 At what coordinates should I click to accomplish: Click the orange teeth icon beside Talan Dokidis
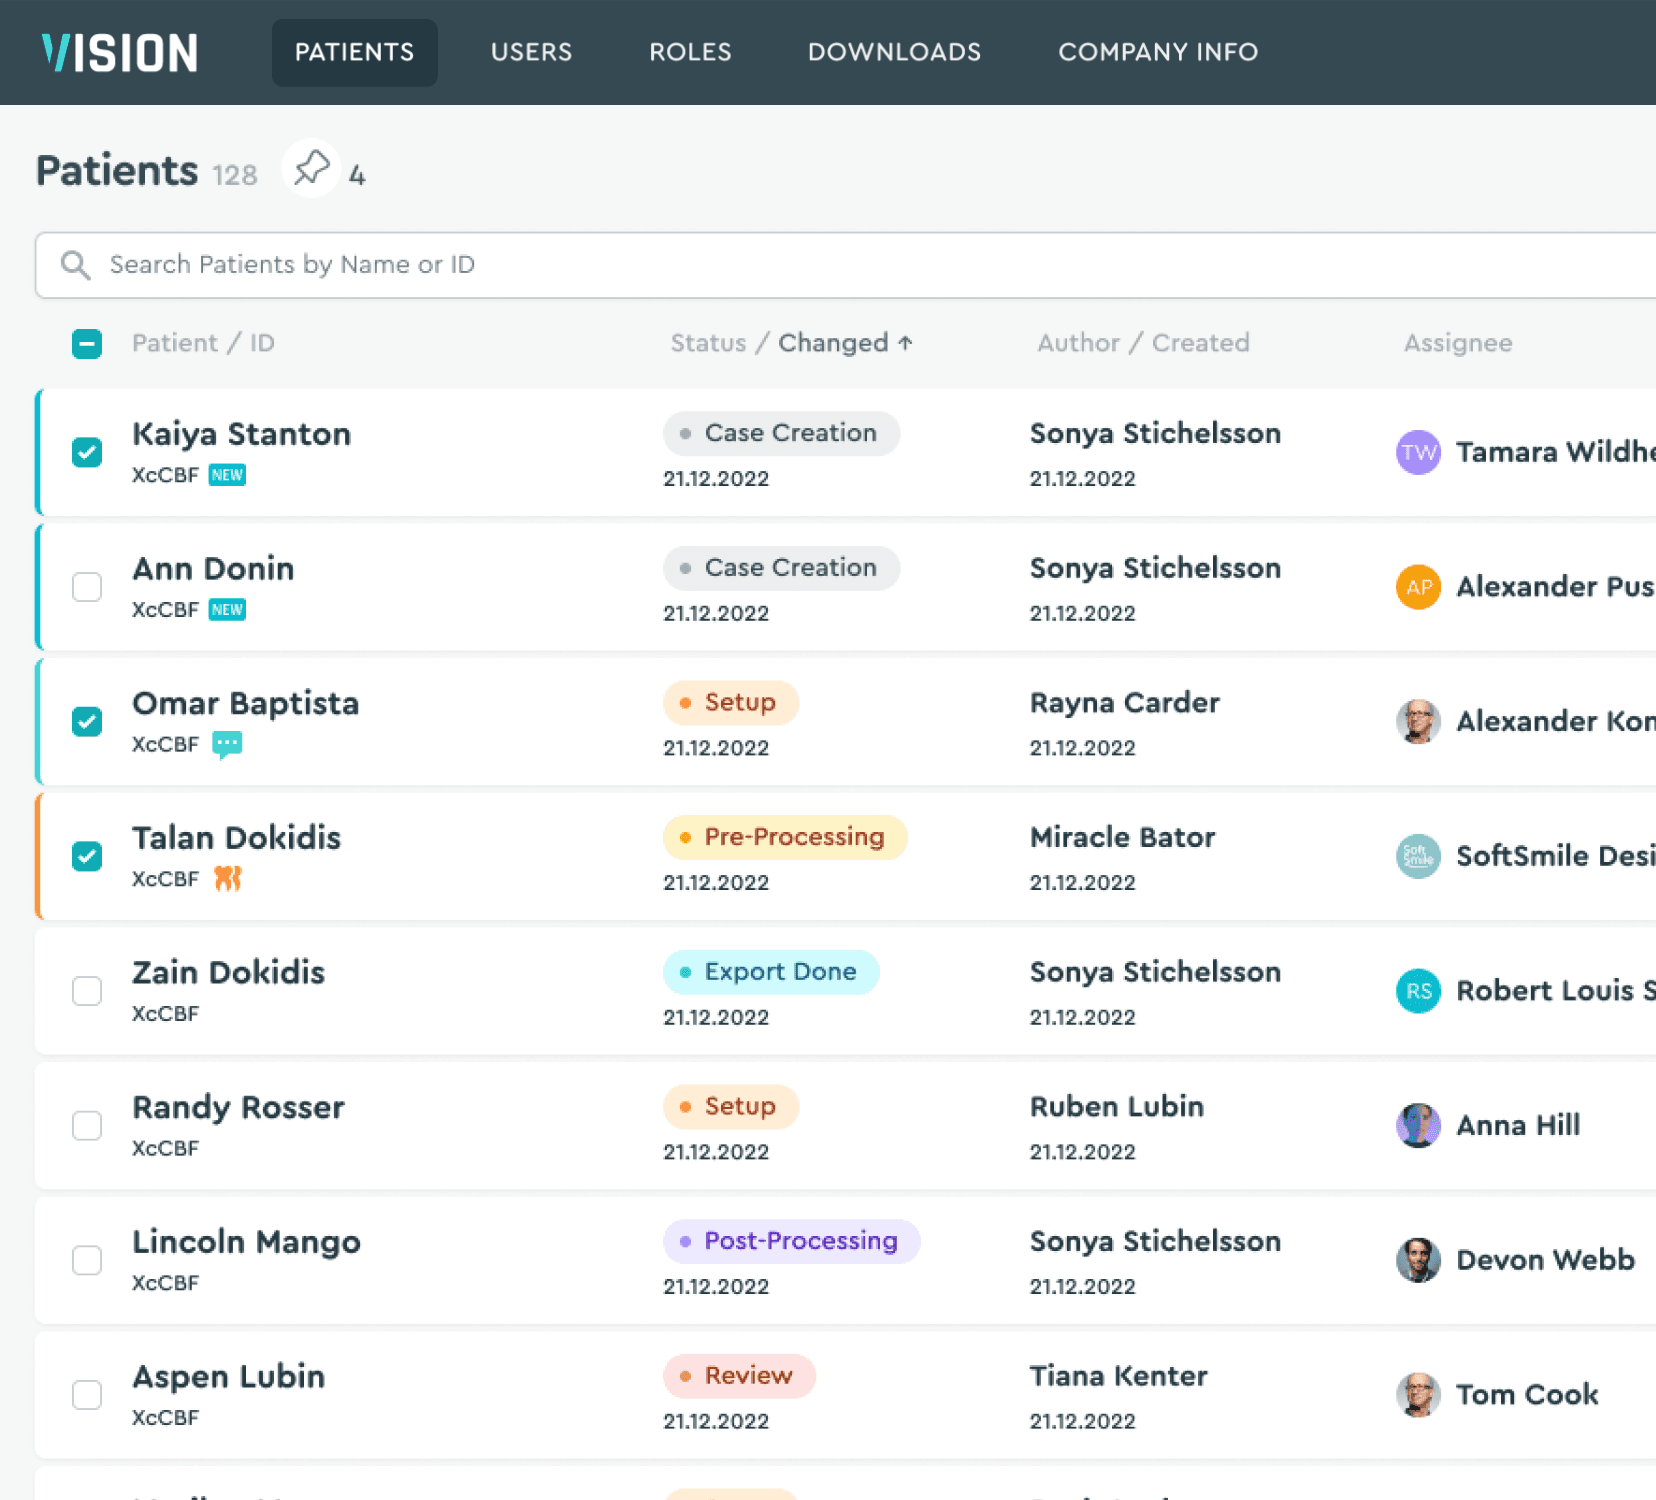(229, 879)
